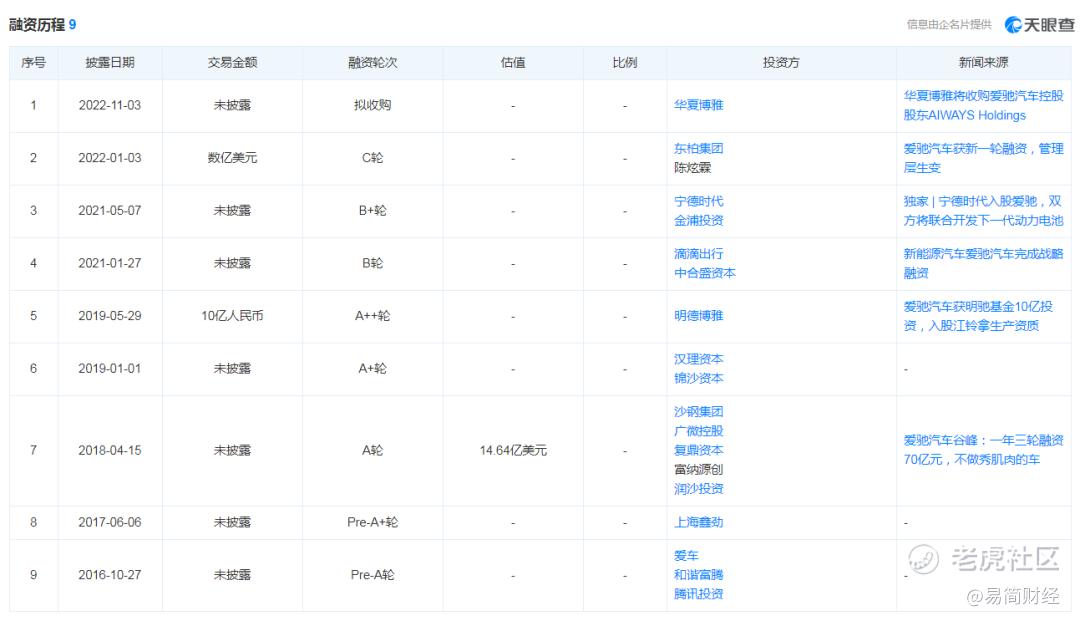Click the 融资历程 section title

pyautogui.click(x=37, y=25)
